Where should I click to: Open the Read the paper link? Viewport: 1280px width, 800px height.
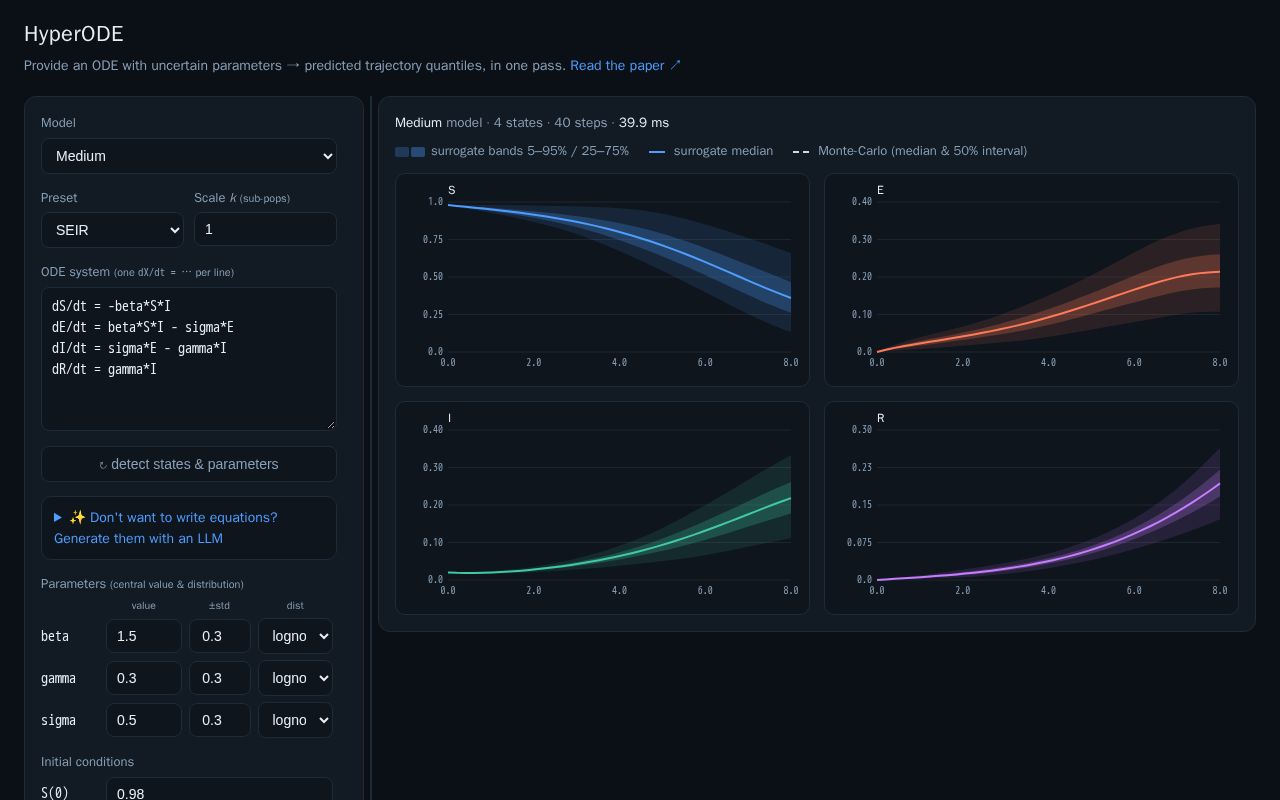click(x=626, y=65)
